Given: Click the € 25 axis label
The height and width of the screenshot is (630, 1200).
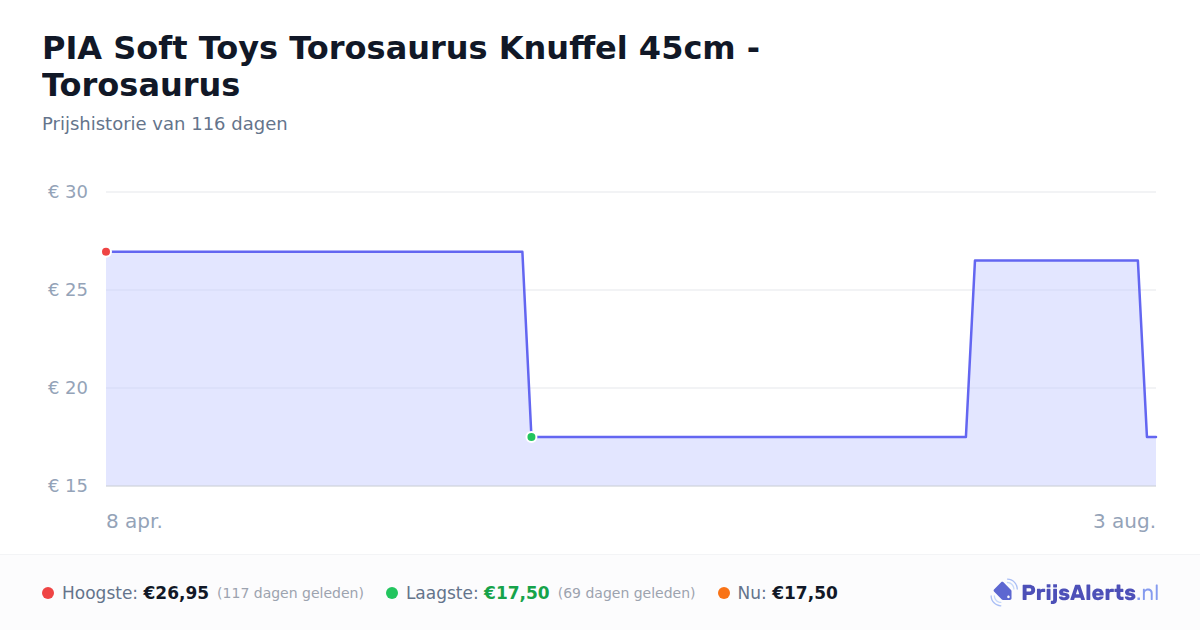Looking at the screenshot, I should click(x=68, y=290).
